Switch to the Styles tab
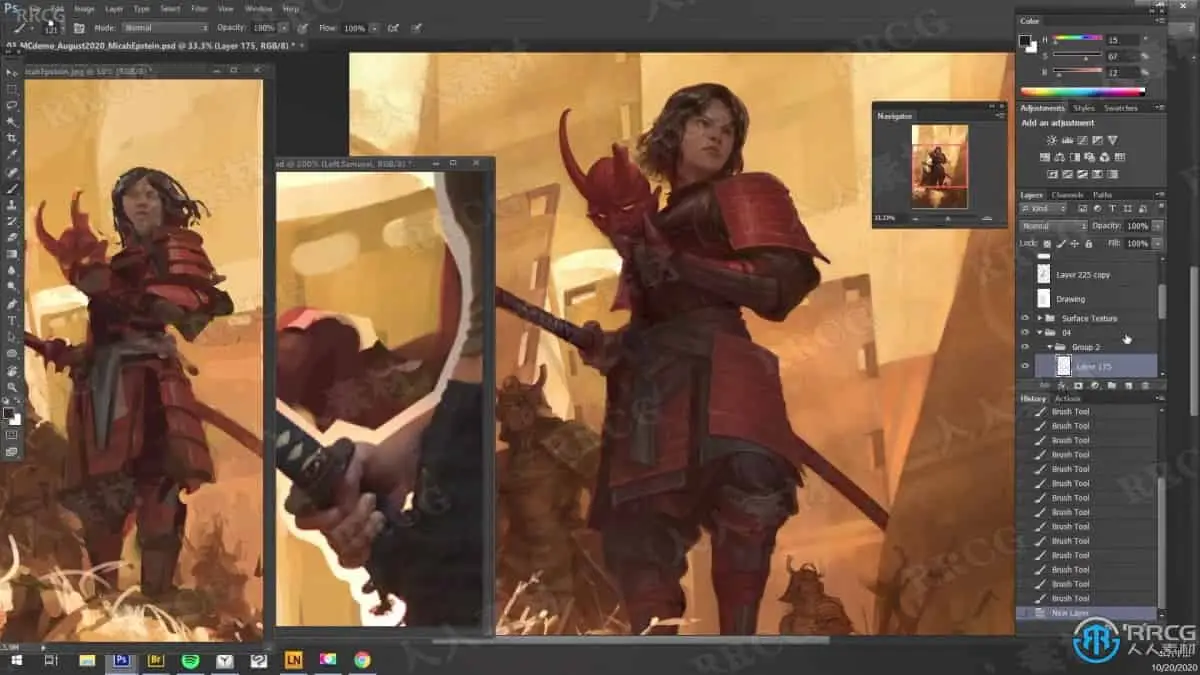 pos(1084,108)
